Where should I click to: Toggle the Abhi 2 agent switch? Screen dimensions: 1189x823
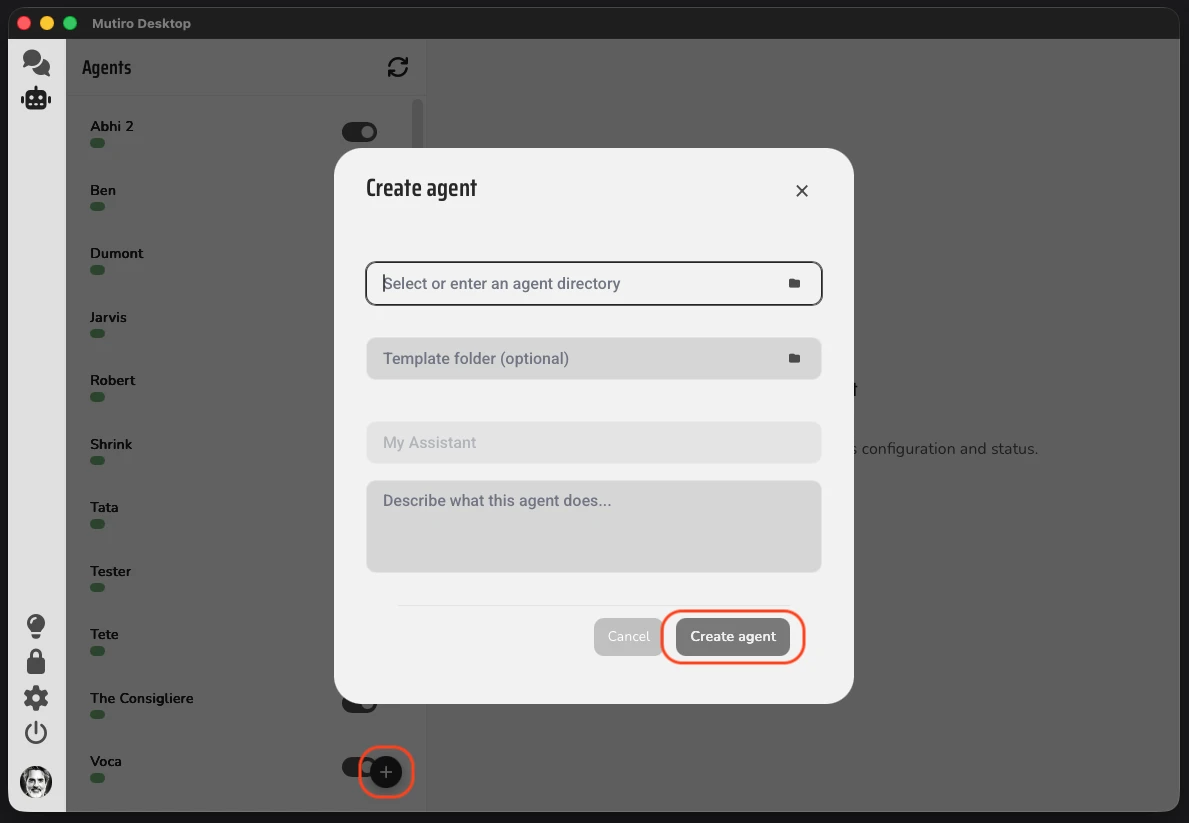click(359, 131)
